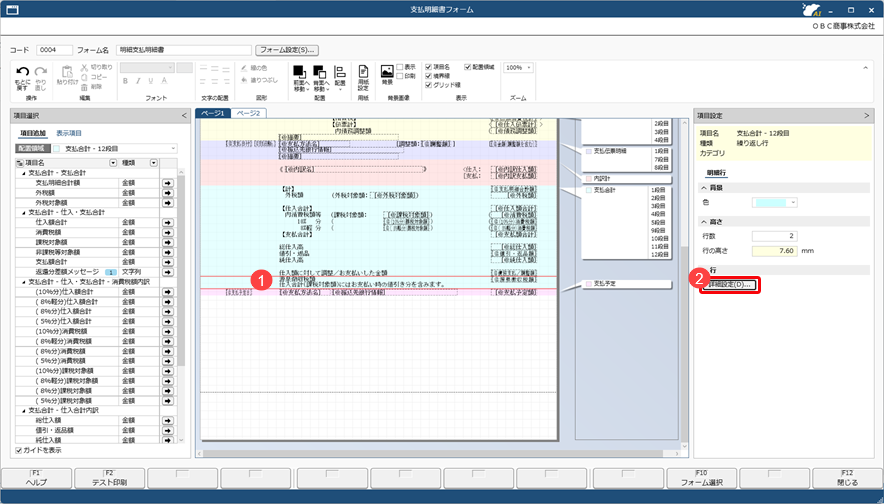This screenshot has height=504, width=884.
Task: Click the arrow button for 支払明細合計額 row
Action: coord(168,183)
